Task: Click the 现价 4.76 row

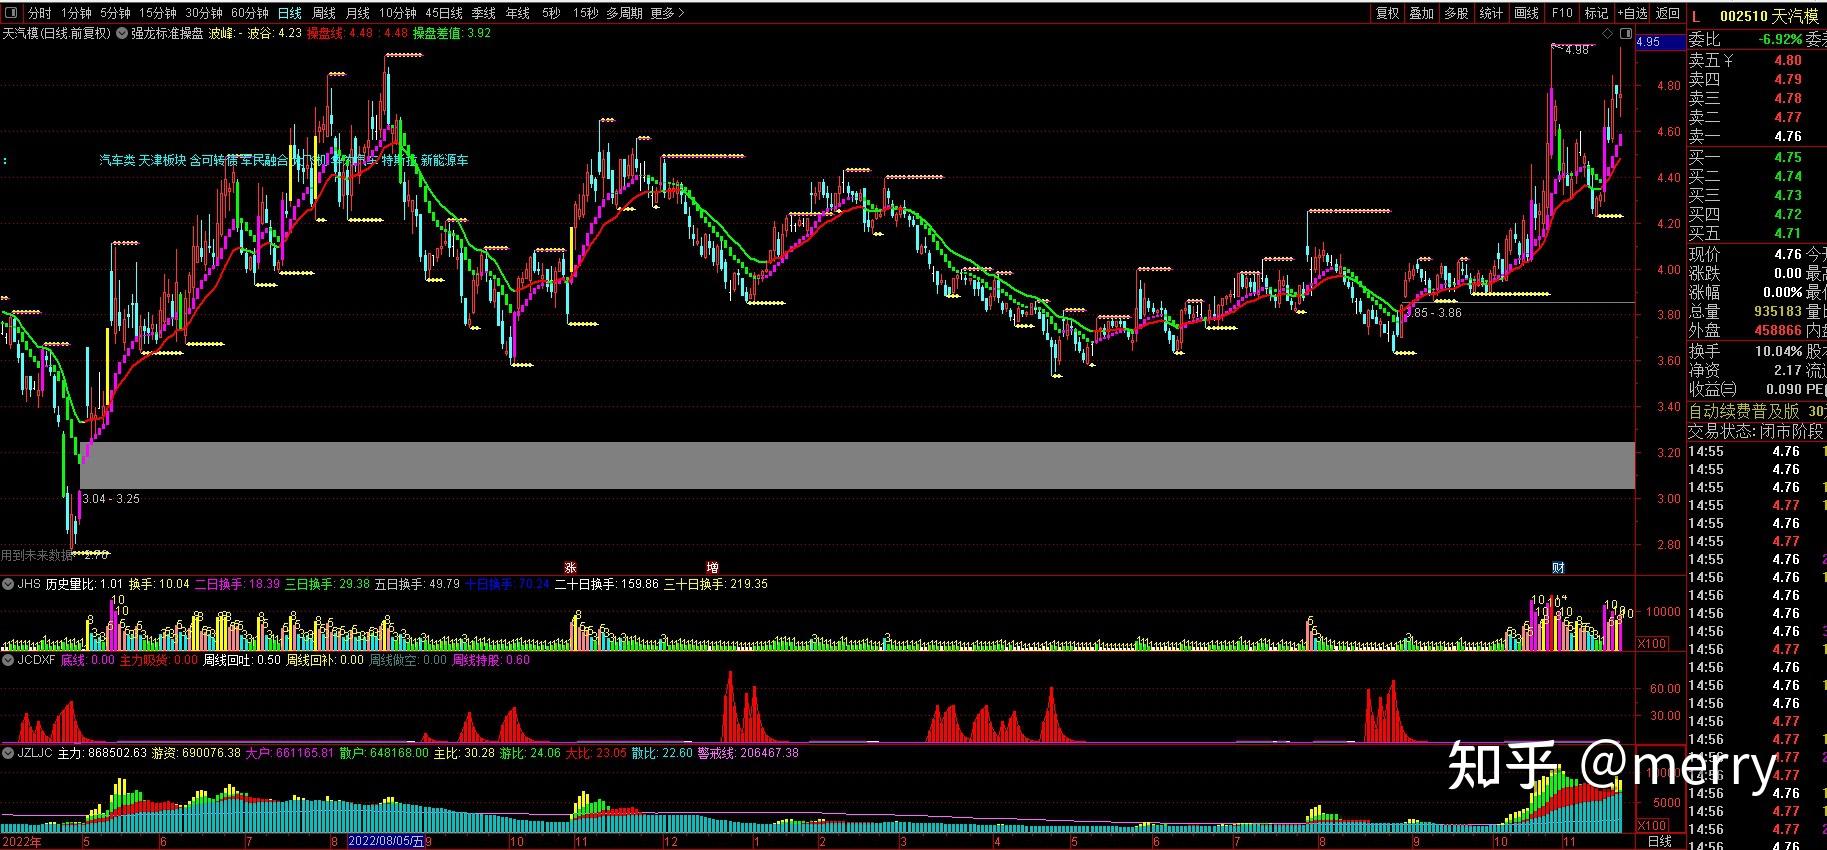Action: 1757,254
